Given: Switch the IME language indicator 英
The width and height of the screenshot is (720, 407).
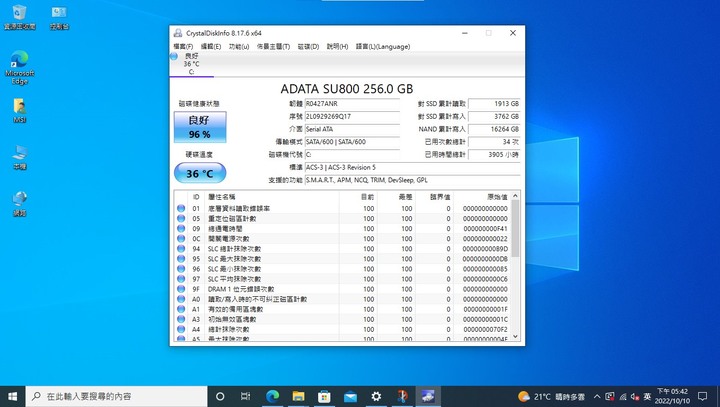Looking at the screenshot, I should point(647,396).
